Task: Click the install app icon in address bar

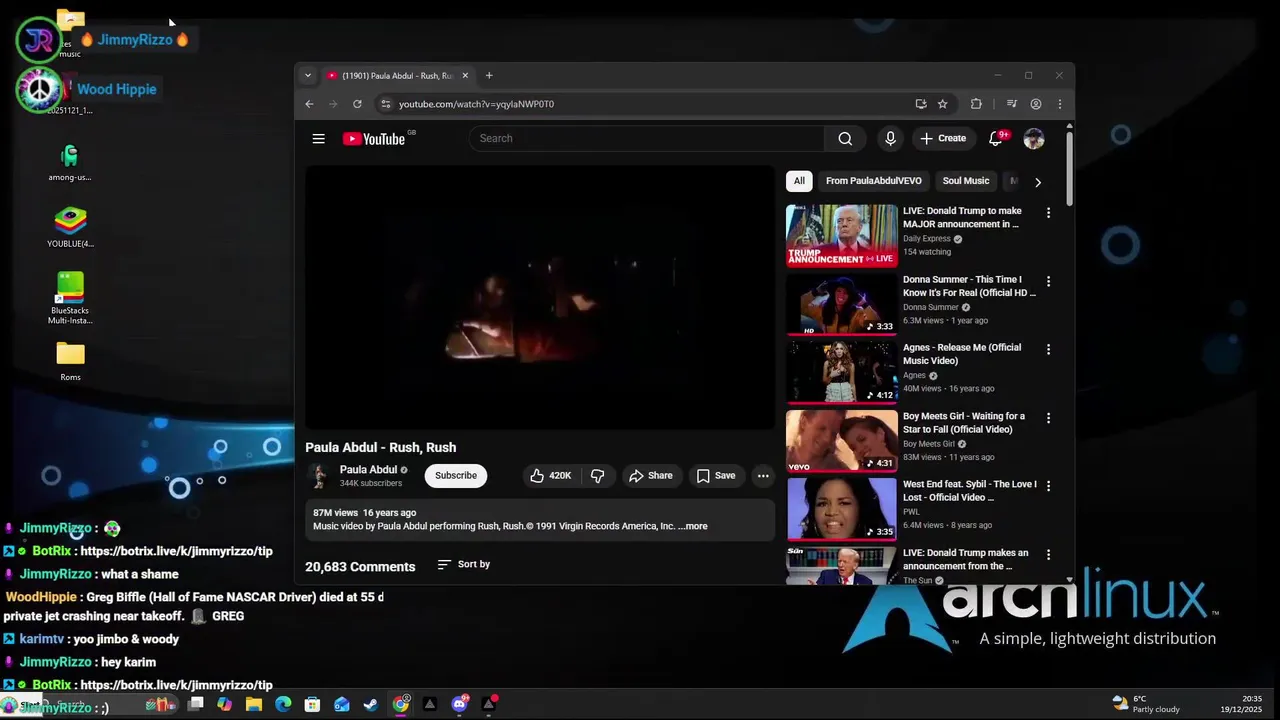Action: click(x=920, y=104)
